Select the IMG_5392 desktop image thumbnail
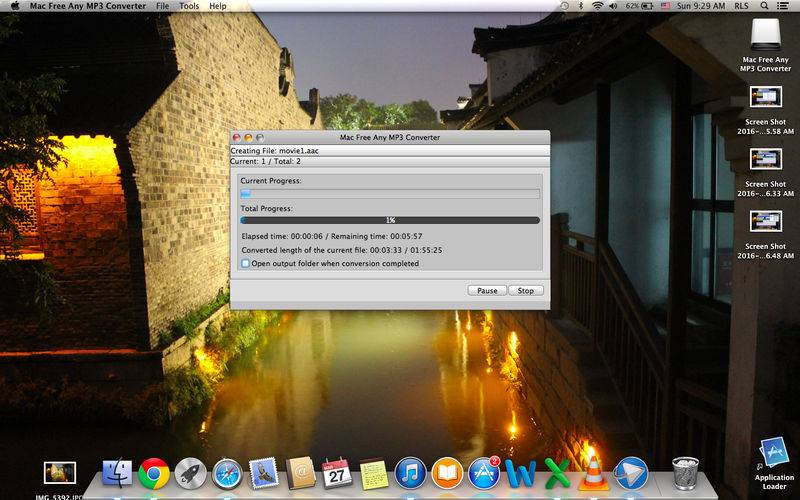 pos(60,473)
